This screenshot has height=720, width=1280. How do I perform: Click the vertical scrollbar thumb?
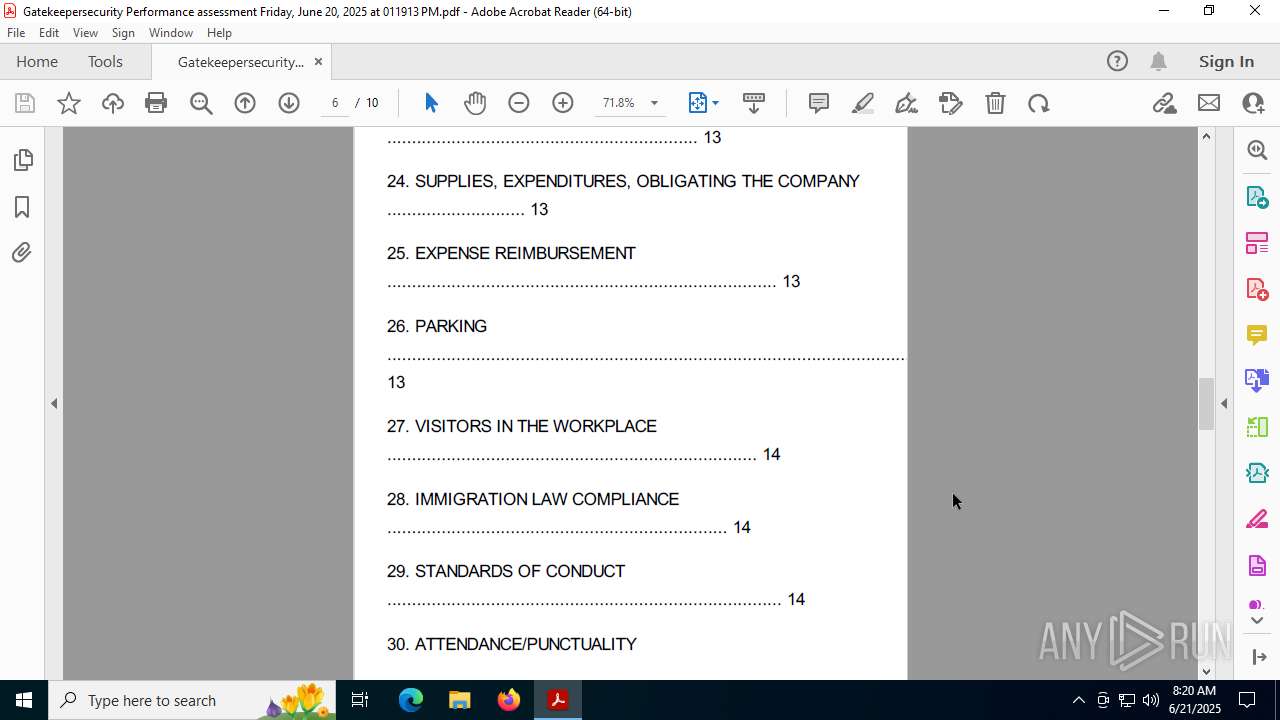pos(1206,405)
